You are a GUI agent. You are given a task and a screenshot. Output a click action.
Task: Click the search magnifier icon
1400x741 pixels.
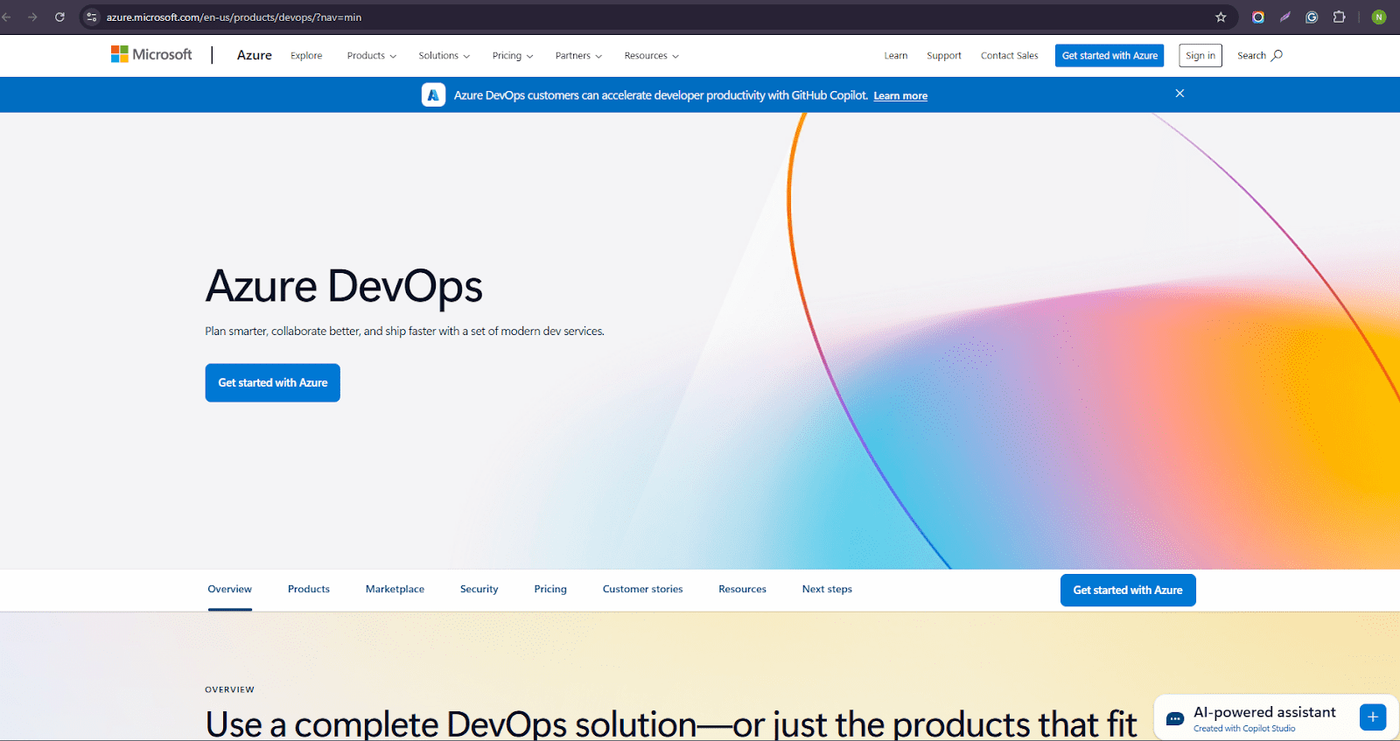(1277, 56)
